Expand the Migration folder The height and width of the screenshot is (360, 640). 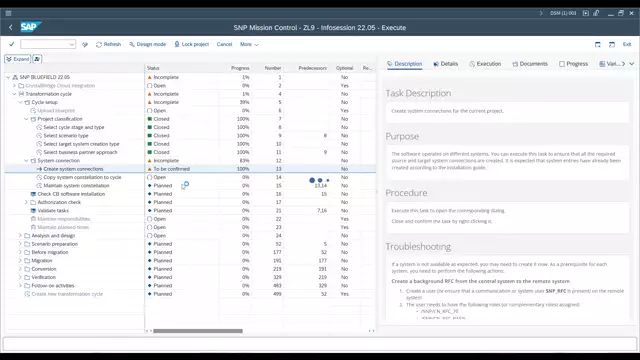pos(20,260)
